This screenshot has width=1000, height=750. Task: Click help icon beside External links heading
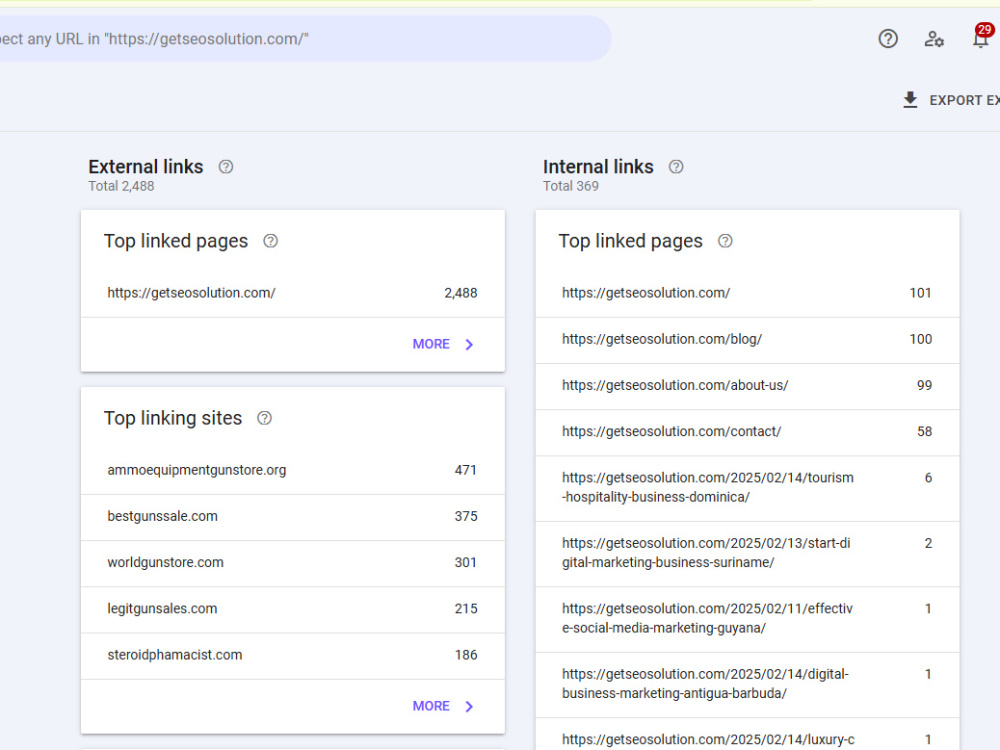coord(226,167)
